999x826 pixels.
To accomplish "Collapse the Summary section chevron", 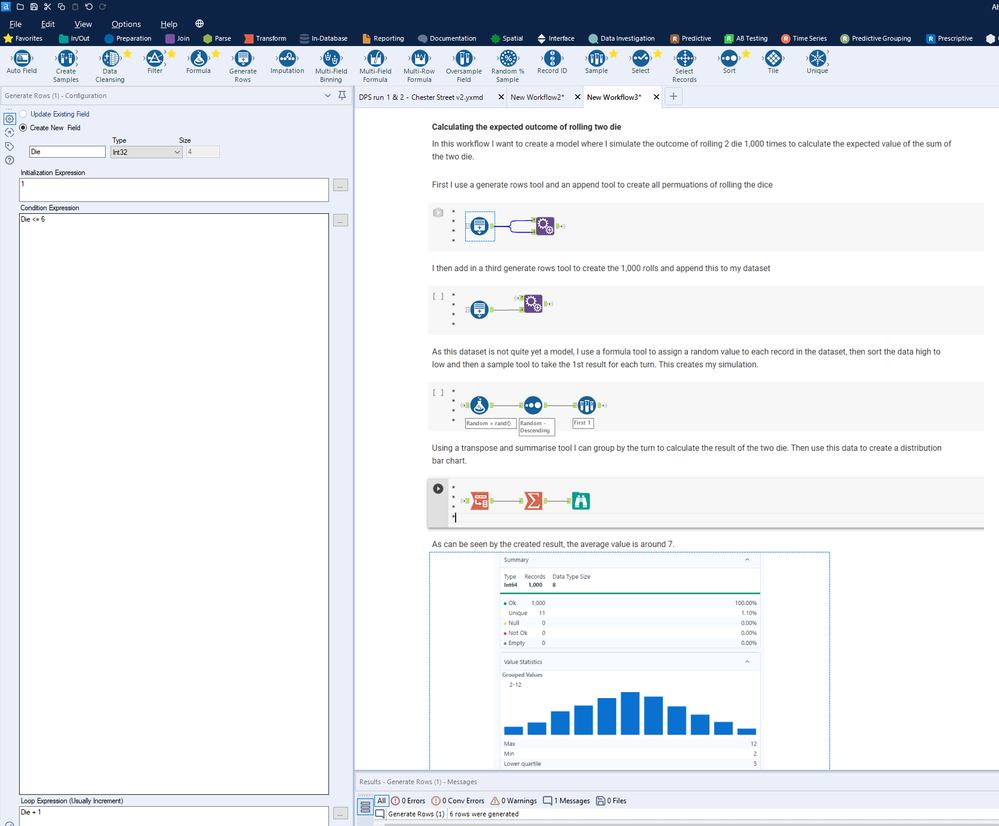I will point(747,560).
